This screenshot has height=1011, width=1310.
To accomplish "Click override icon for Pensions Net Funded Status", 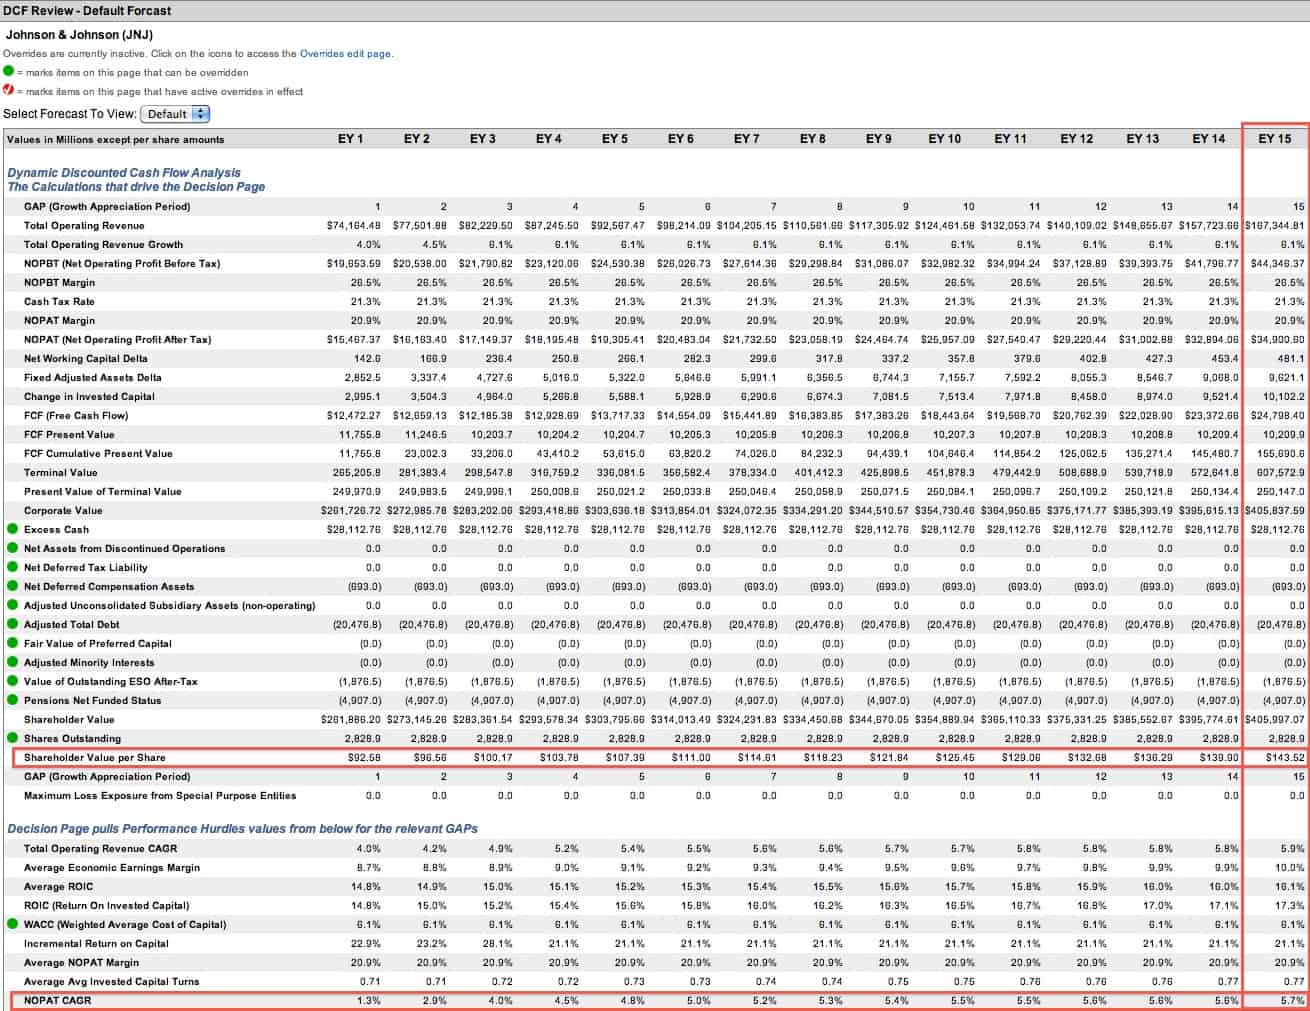I will [x=12, y=700].
